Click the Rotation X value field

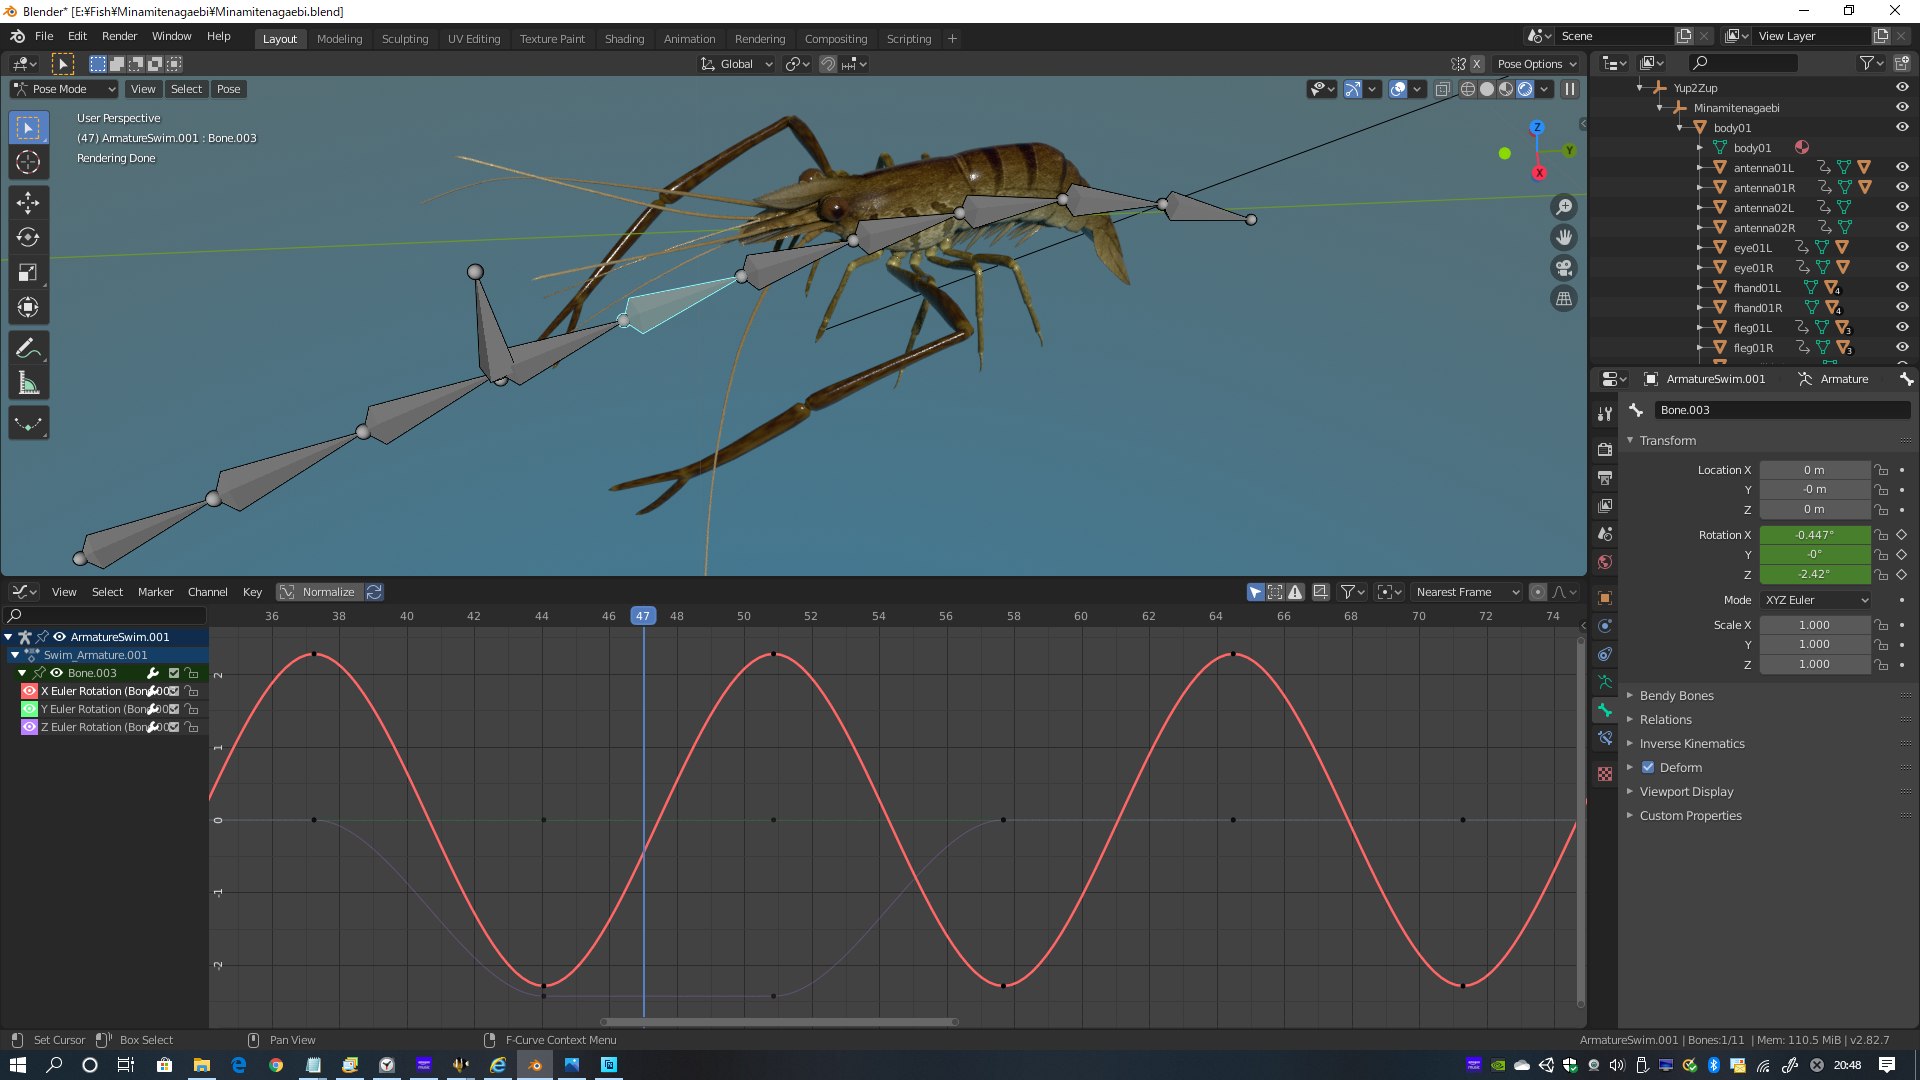(x=1814, y=535)
